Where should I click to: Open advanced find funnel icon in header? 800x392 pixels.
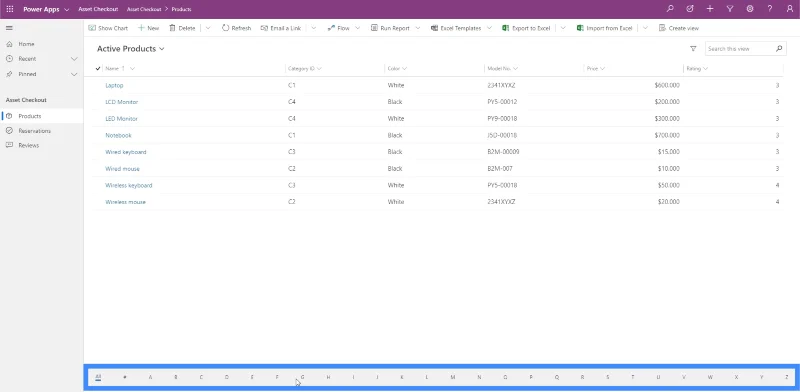[x=730, y=9]
